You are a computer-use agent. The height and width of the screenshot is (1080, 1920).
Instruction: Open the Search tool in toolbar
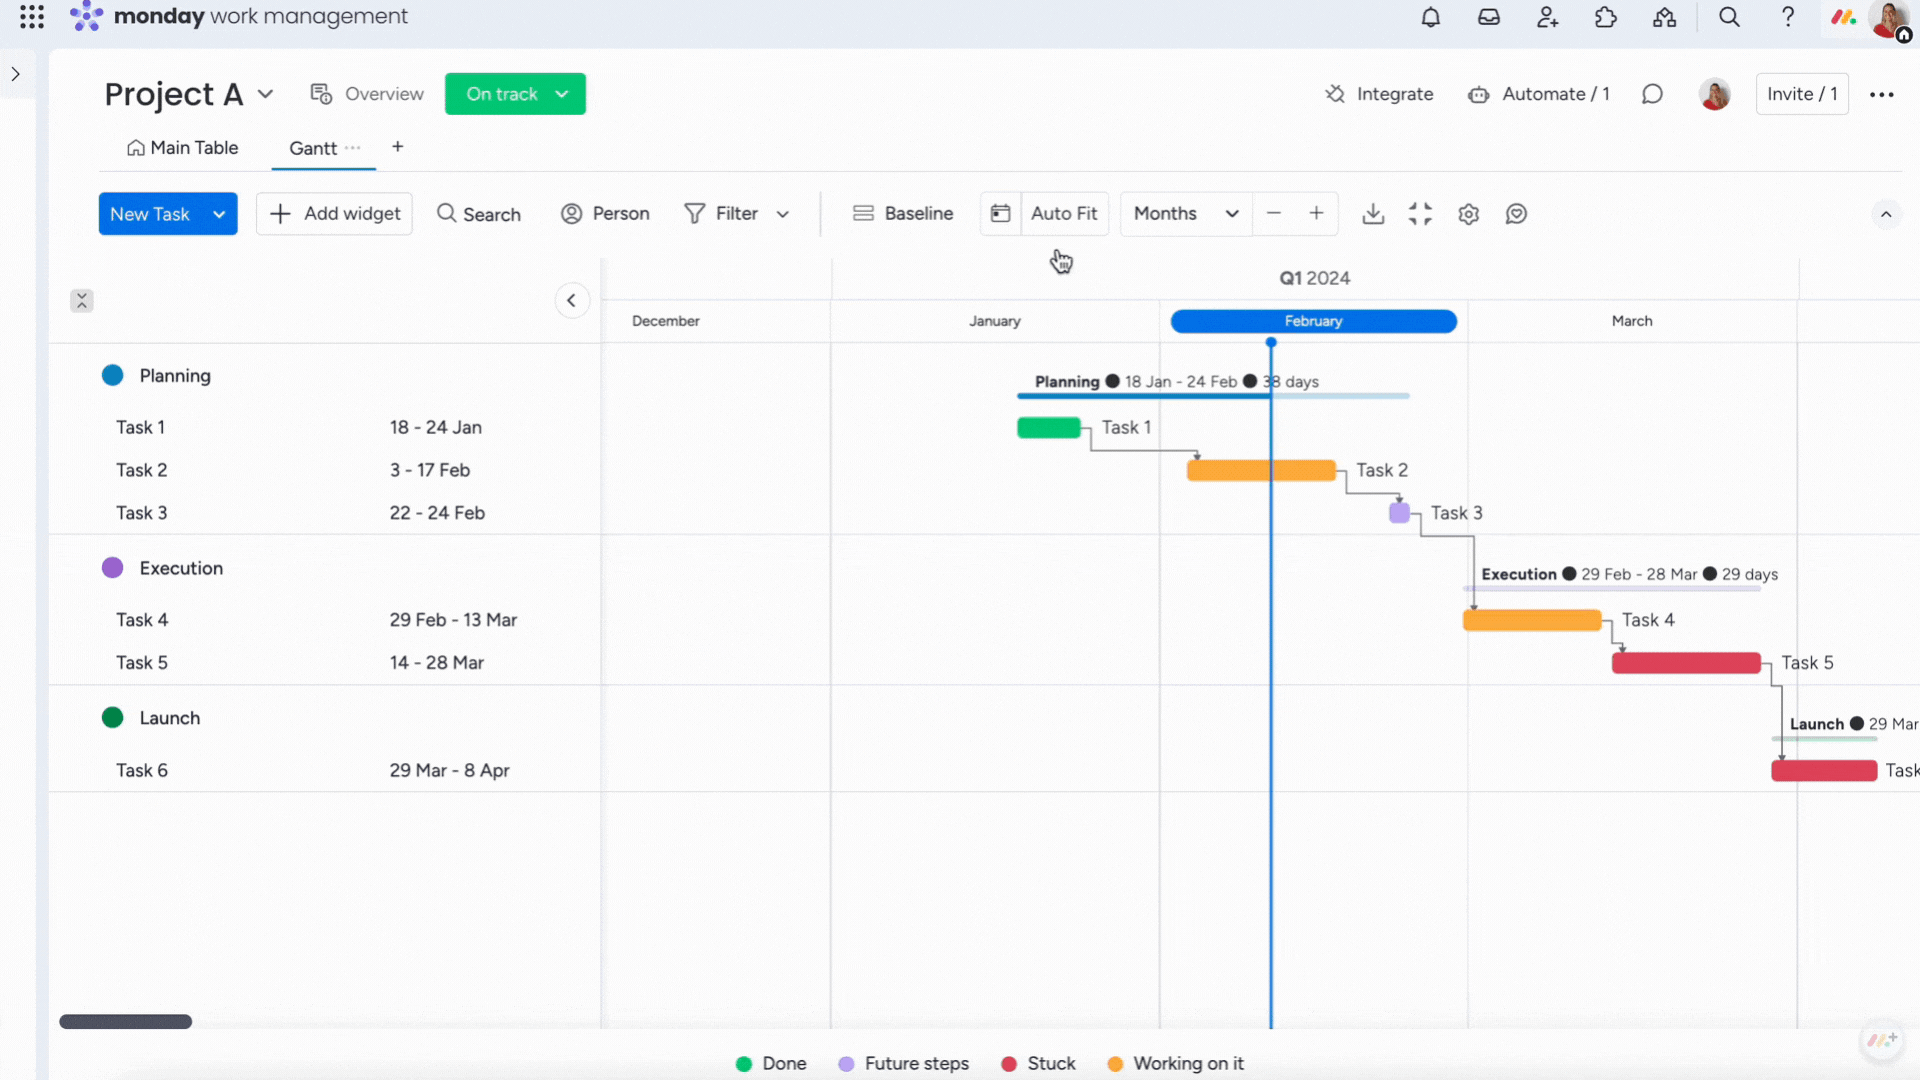pyautogui.click(x=479, y=214)
